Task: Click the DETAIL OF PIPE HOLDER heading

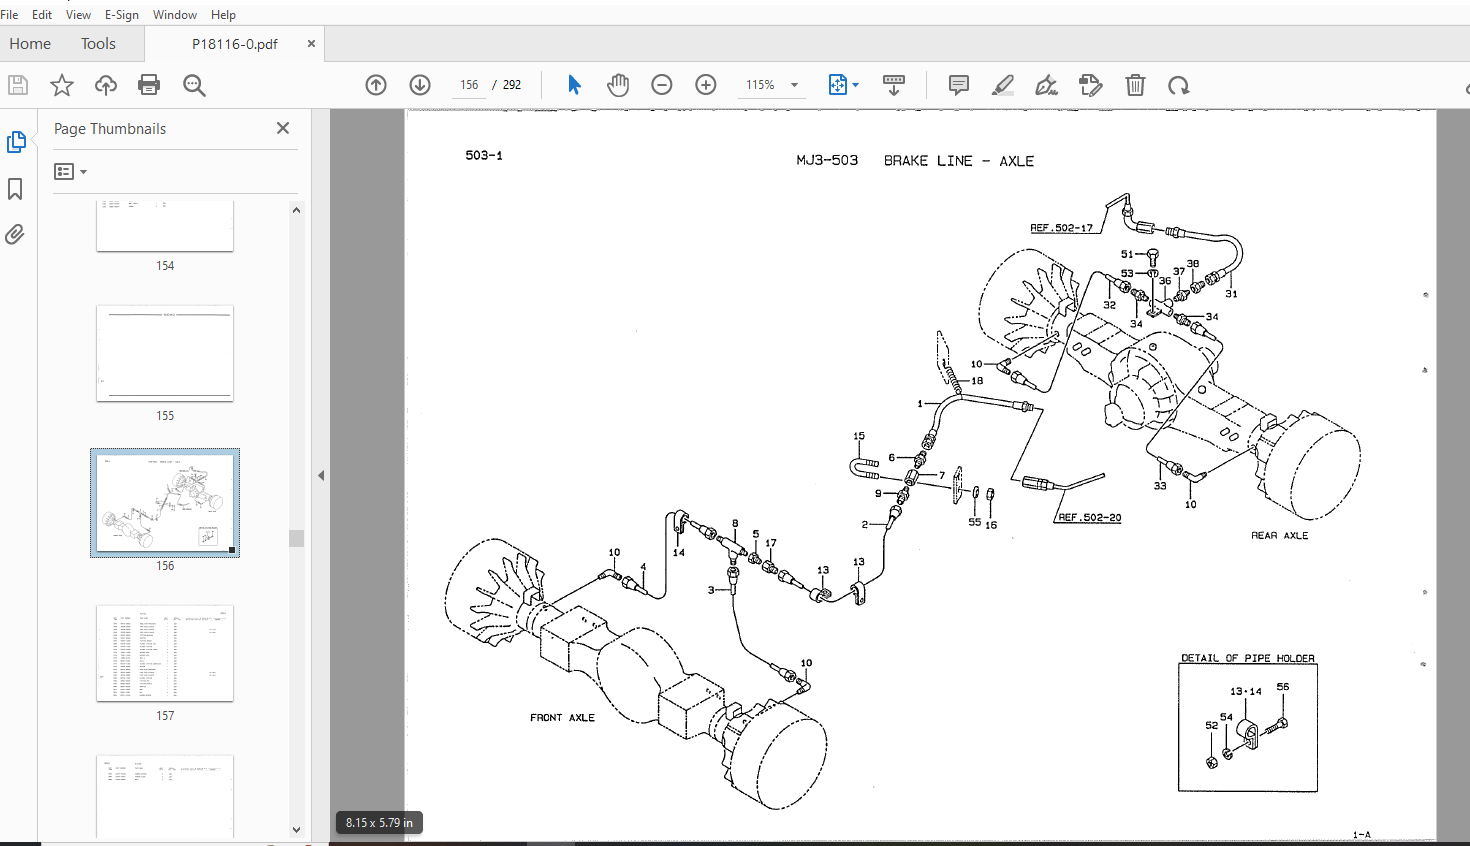Action: [x=1248, y=658]
